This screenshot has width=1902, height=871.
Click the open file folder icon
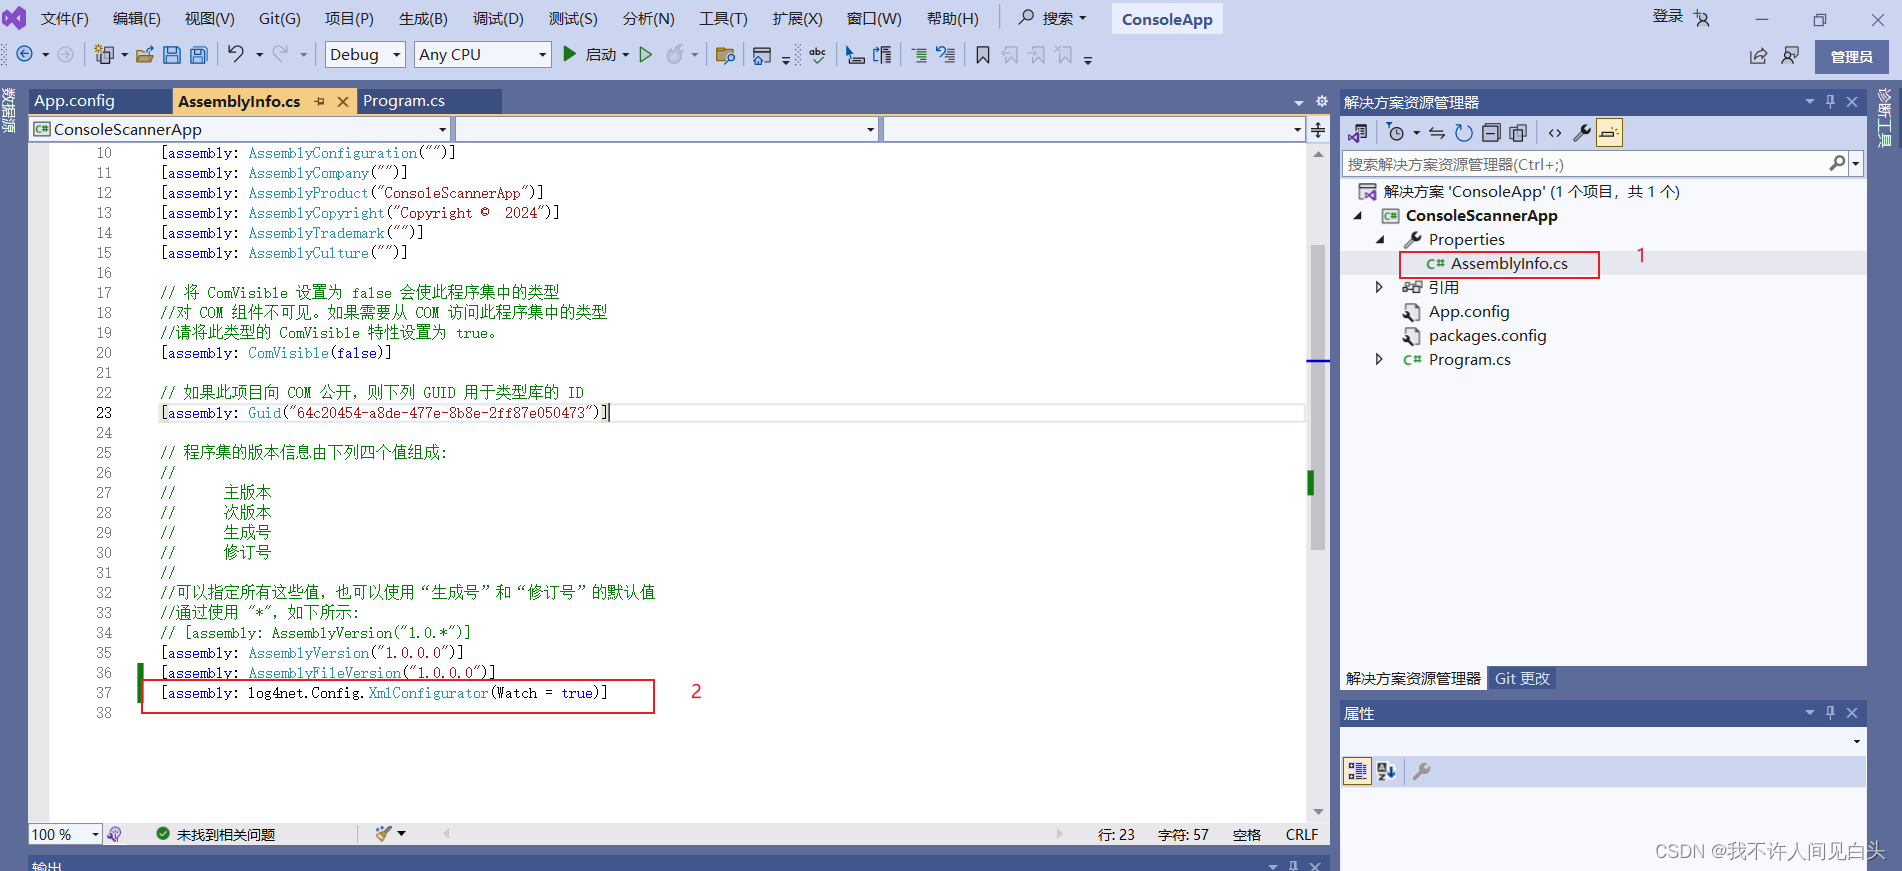[145, 55]
